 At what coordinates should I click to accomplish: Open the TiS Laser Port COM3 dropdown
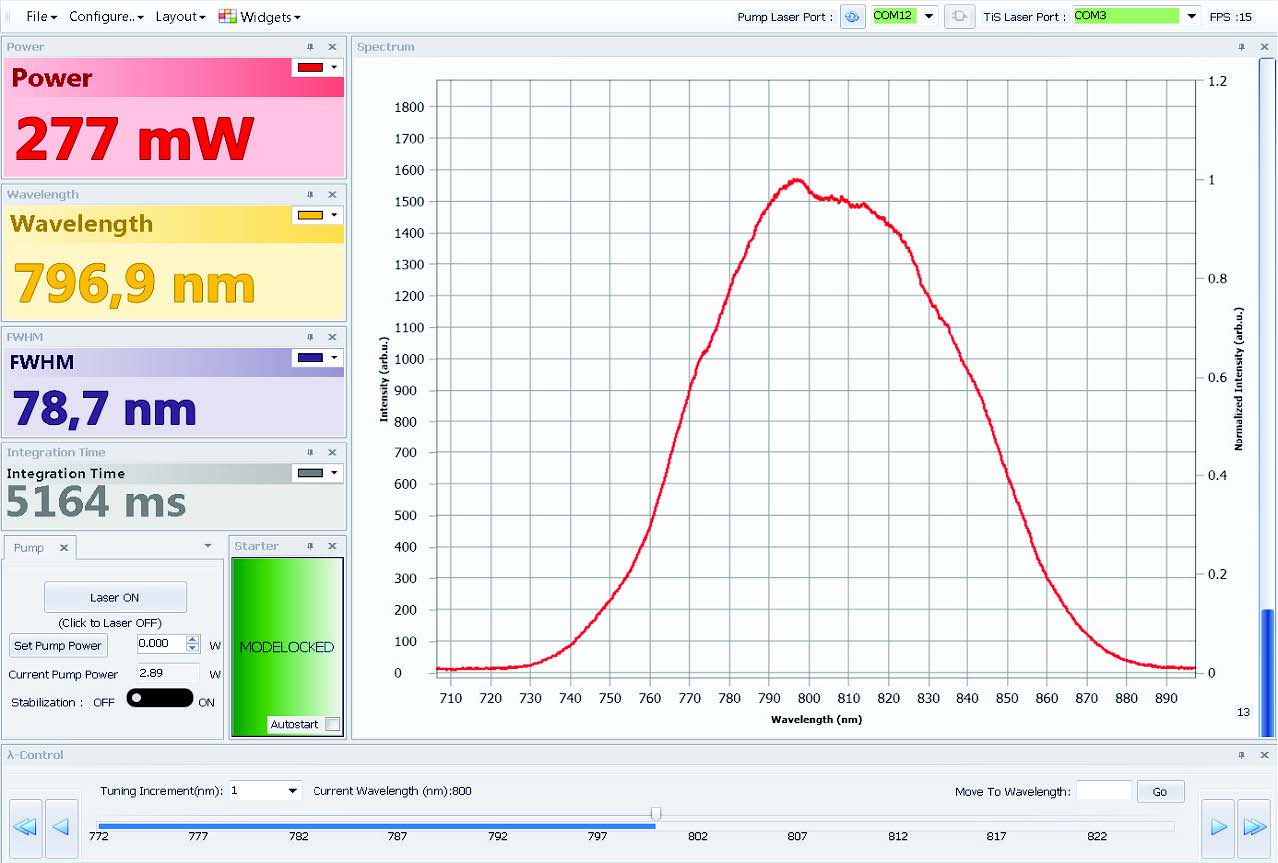(x=1191, y=16)
